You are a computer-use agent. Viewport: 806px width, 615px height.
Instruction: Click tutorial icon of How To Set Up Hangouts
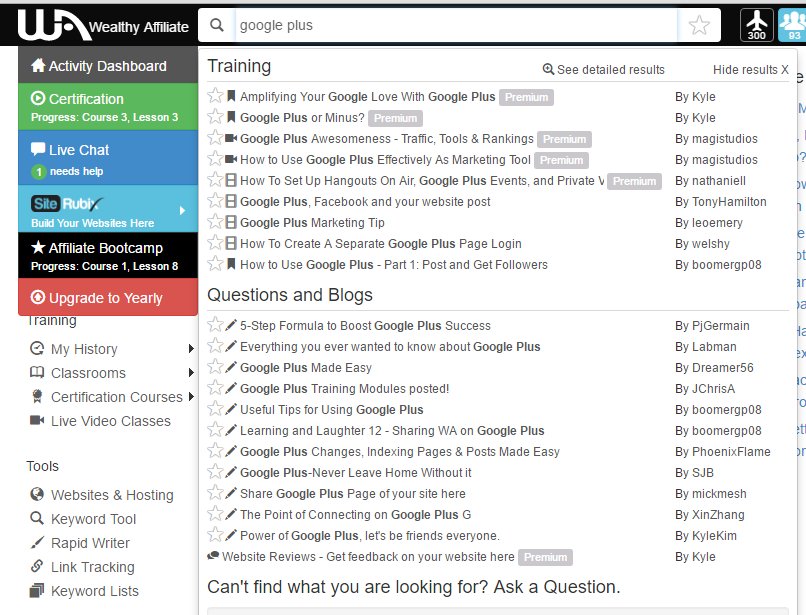231,180
